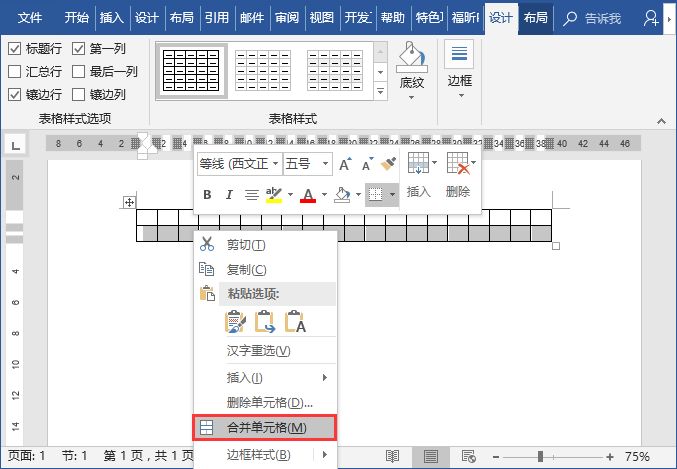Image resolution: width=677 pixels, height=469 pixels.
Task: Click the Bold button in mini toolbar
Action: click(207, 195)
